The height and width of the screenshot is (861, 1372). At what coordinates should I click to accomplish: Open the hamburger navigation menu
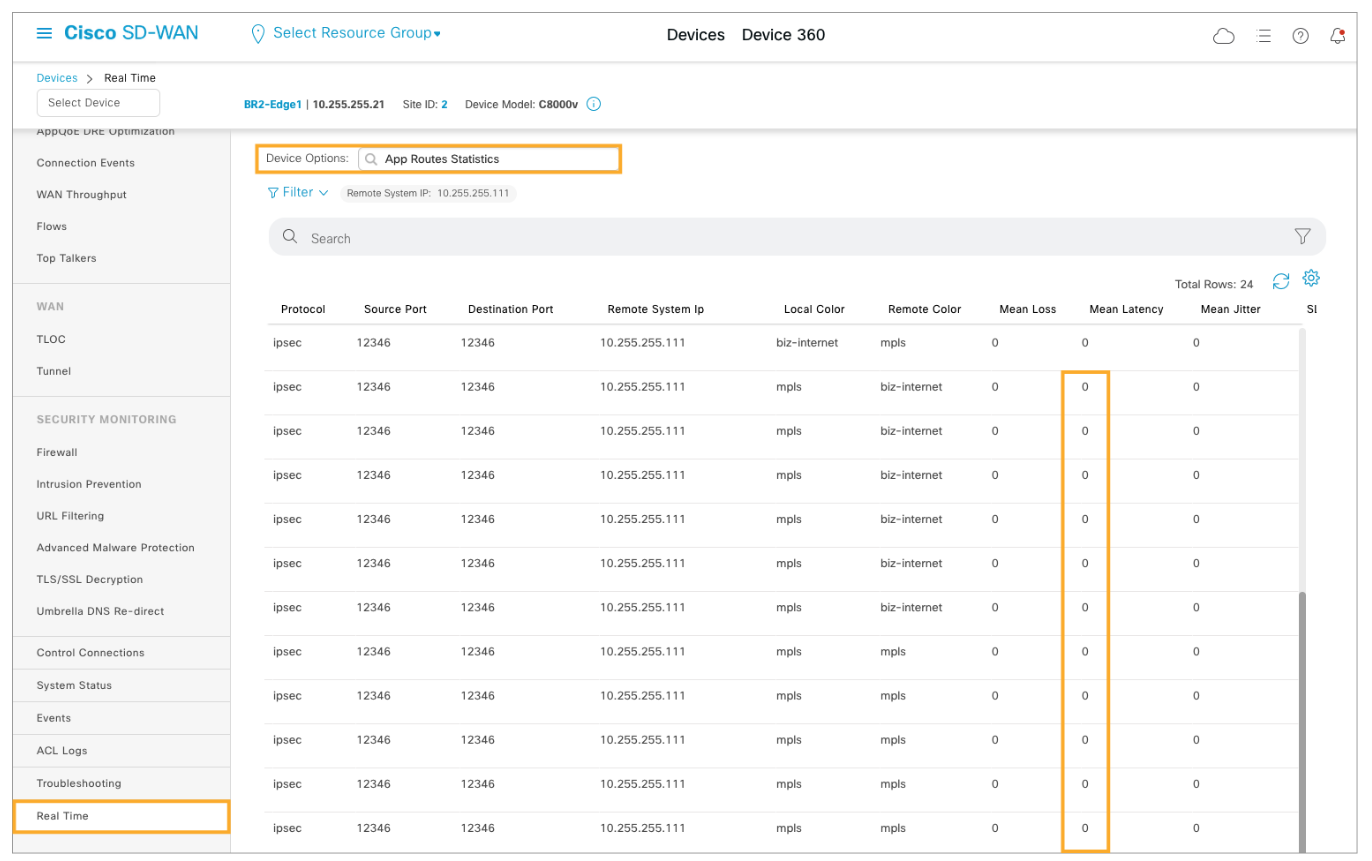click(44, 34)
